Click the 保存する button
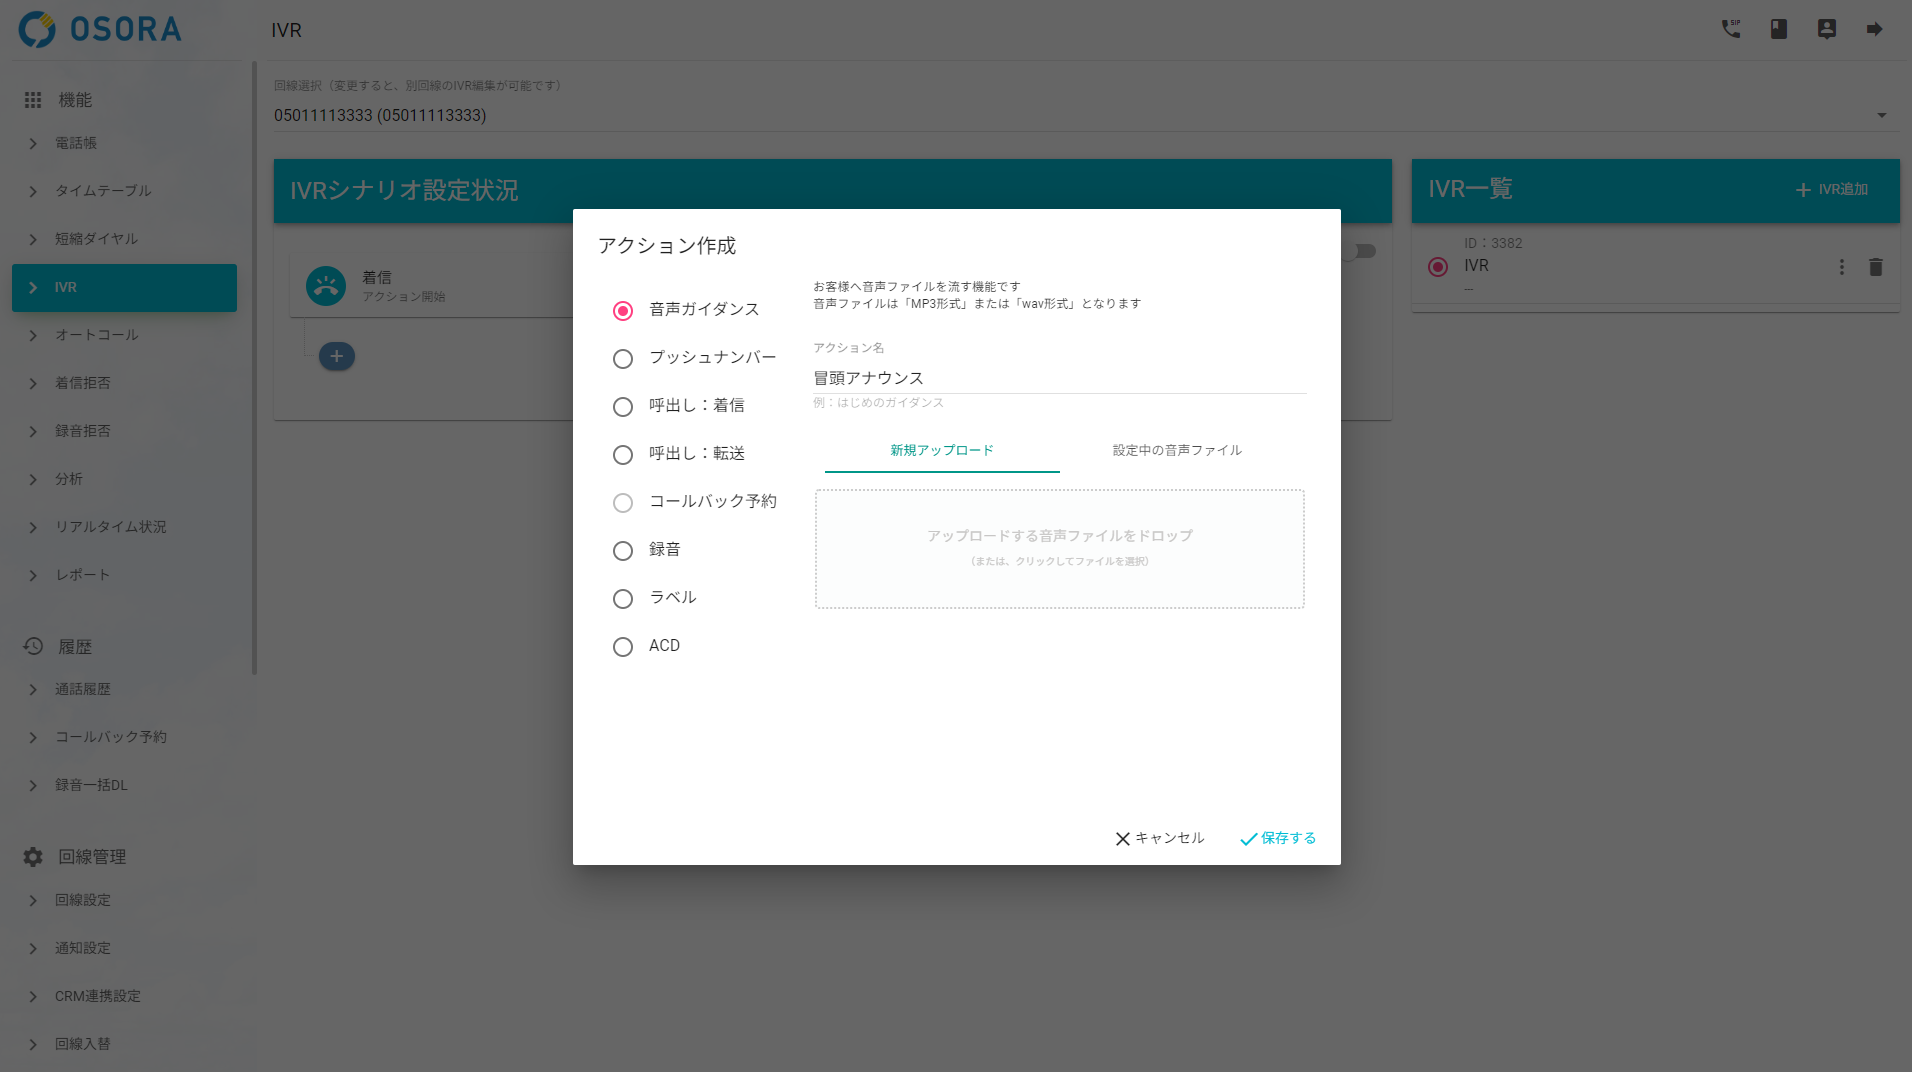Screen dimensions: 1912x1072 1278,838
